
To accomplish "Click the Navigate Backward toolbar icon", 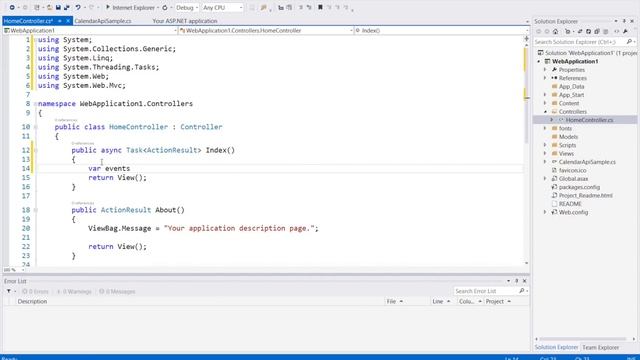I will pyautogui.click(x=12, y=7).
